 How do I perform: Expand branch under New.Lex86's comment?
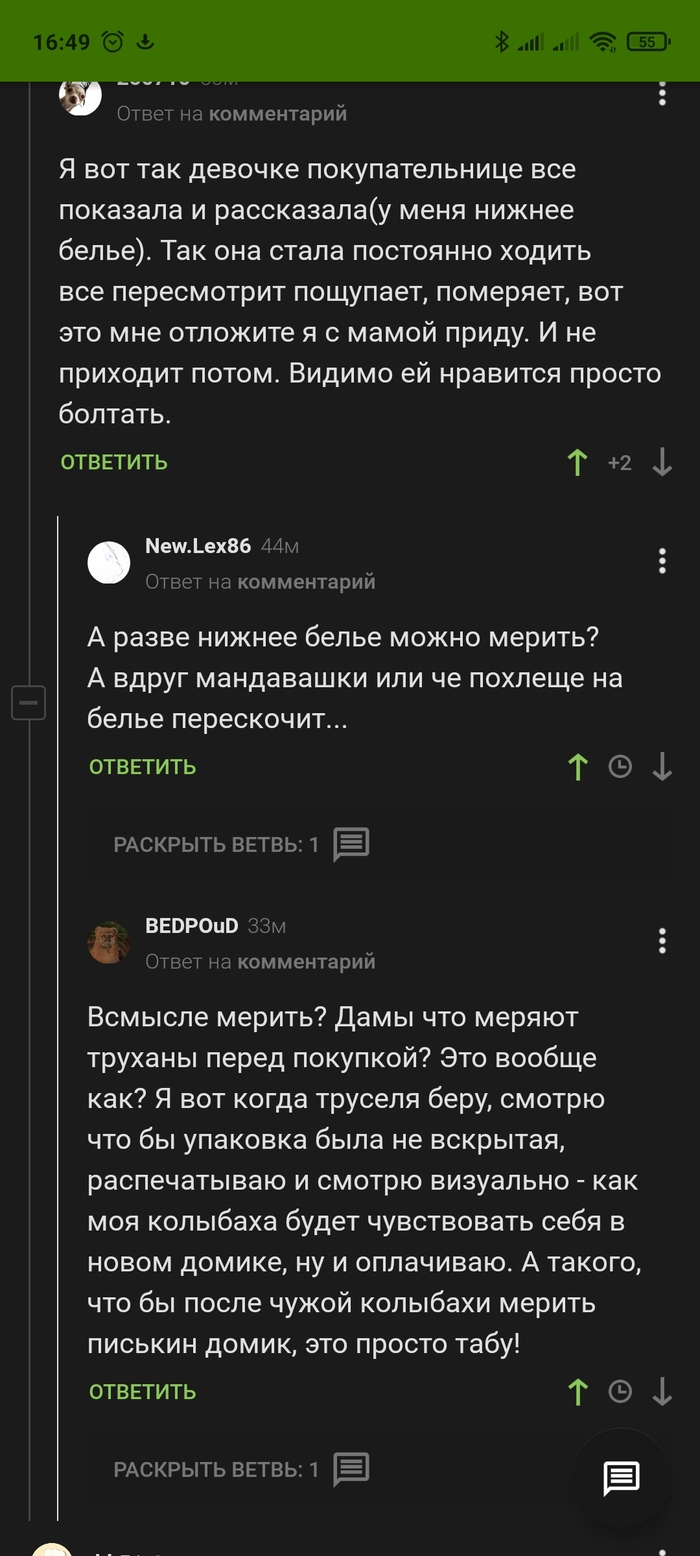pyautogui.click(x=241, y=845)
